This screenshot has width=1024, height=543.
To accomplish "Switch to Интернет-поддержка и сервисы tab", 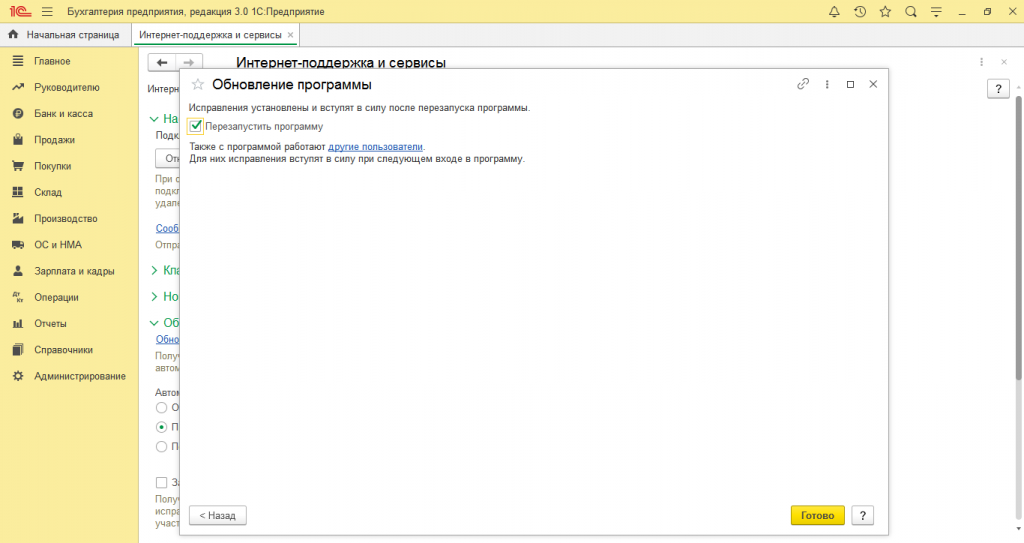I will pos(210,35).
